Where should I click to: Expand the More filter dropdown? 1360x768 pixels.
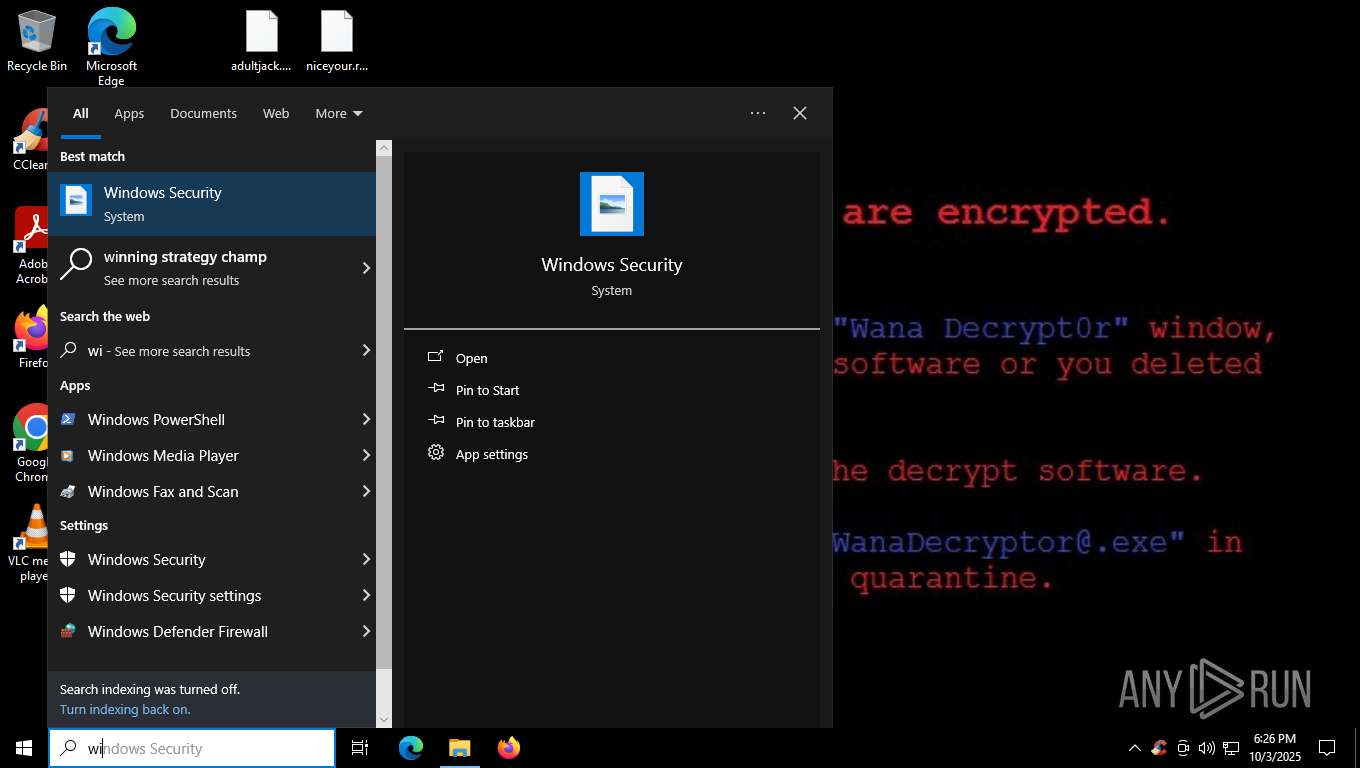pyautogui.click(x=339, y=113)
